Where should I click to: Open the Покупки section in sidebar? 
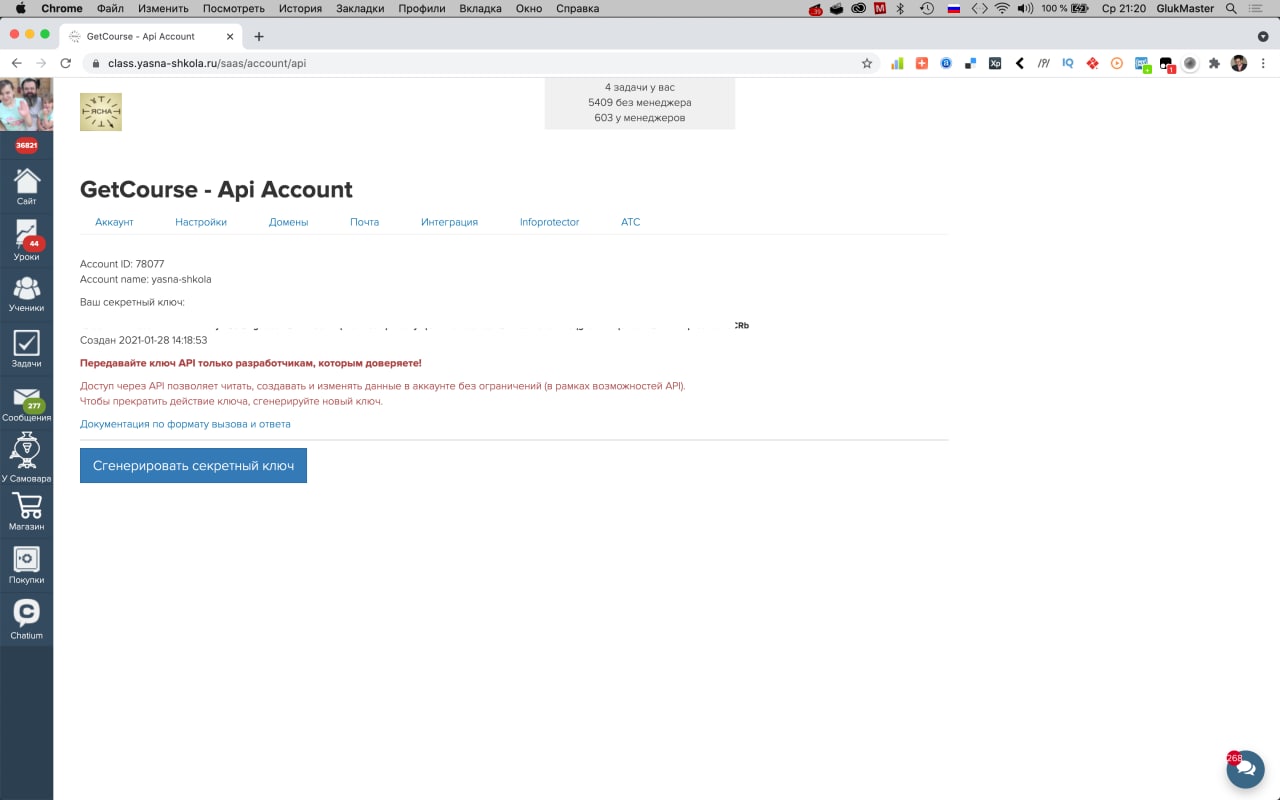point(26,565)
